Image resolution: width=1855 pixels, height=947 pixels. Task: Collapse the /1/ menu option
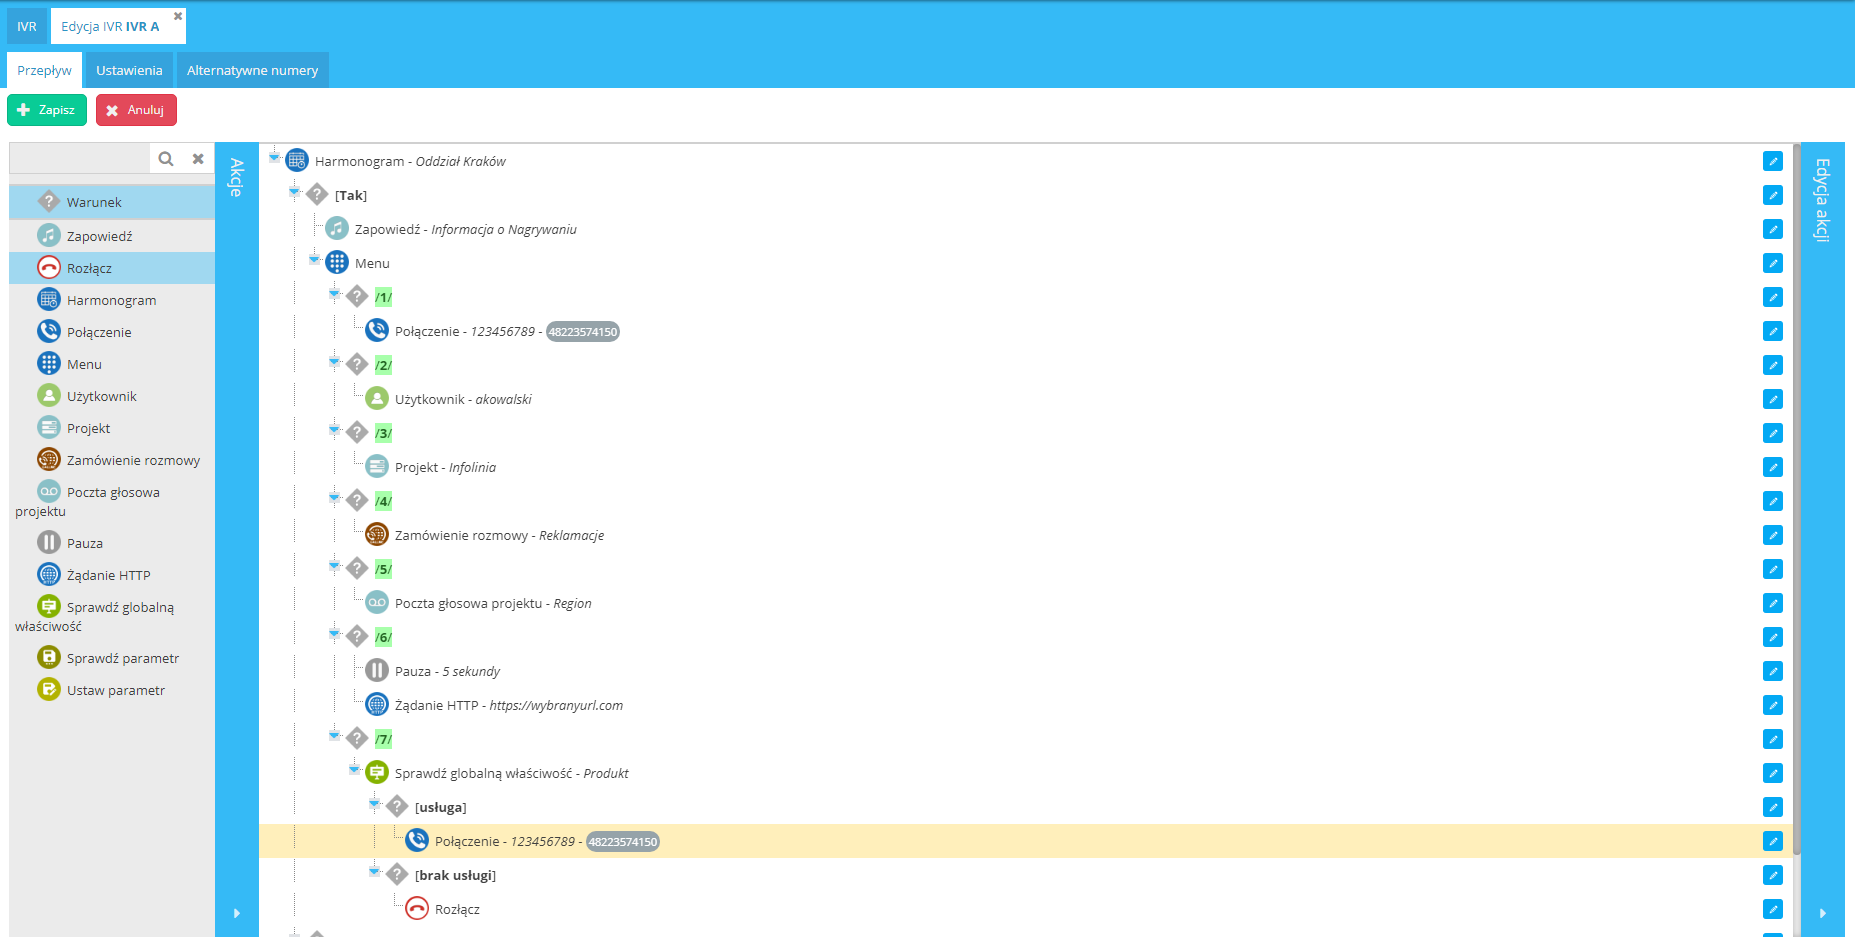pyautogui.click(x=334, y=293)
